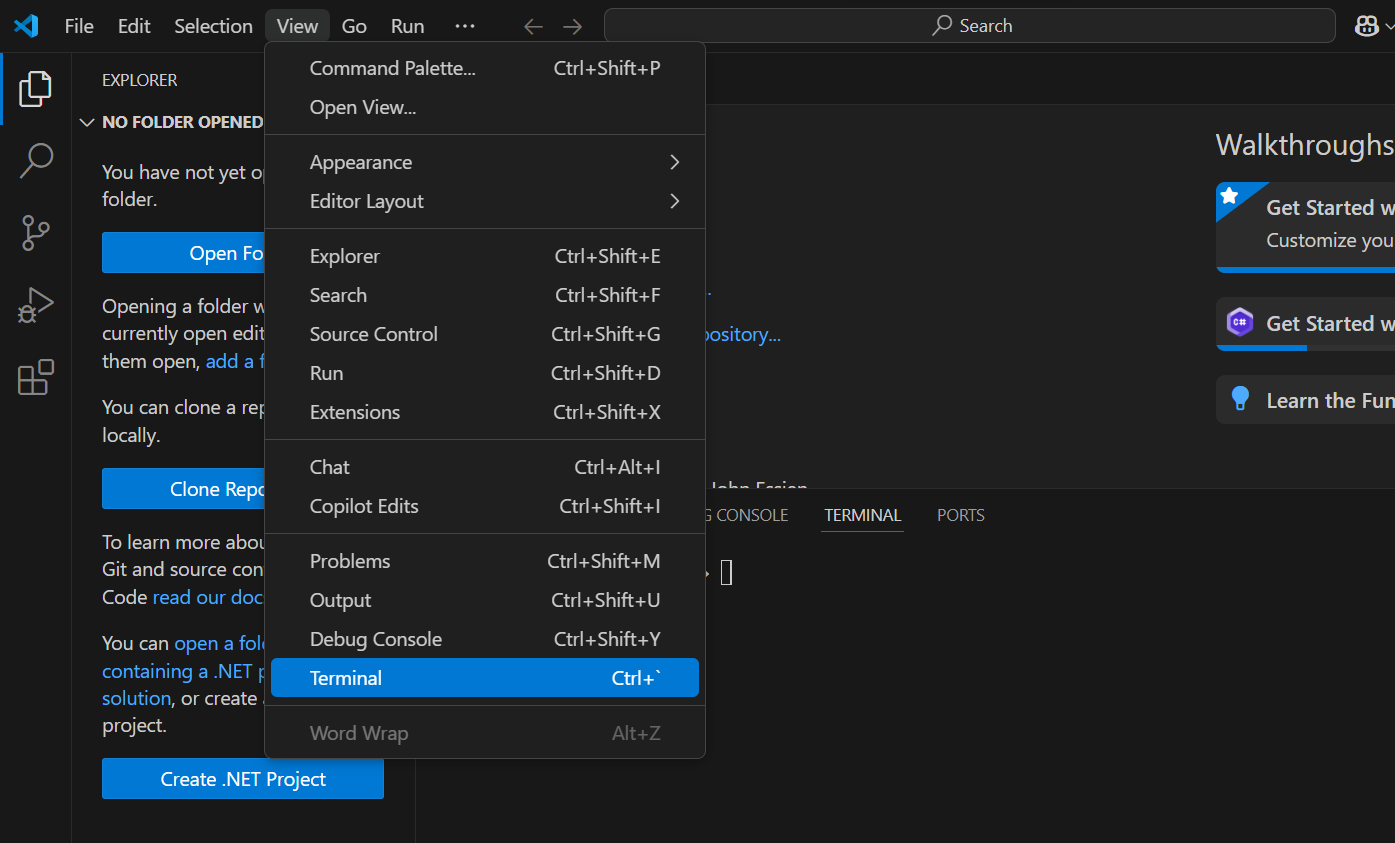The height and width of the screenshot is (843, 1395).
Task: Expand the Editor Layout submenu
Action: [485, 201]
